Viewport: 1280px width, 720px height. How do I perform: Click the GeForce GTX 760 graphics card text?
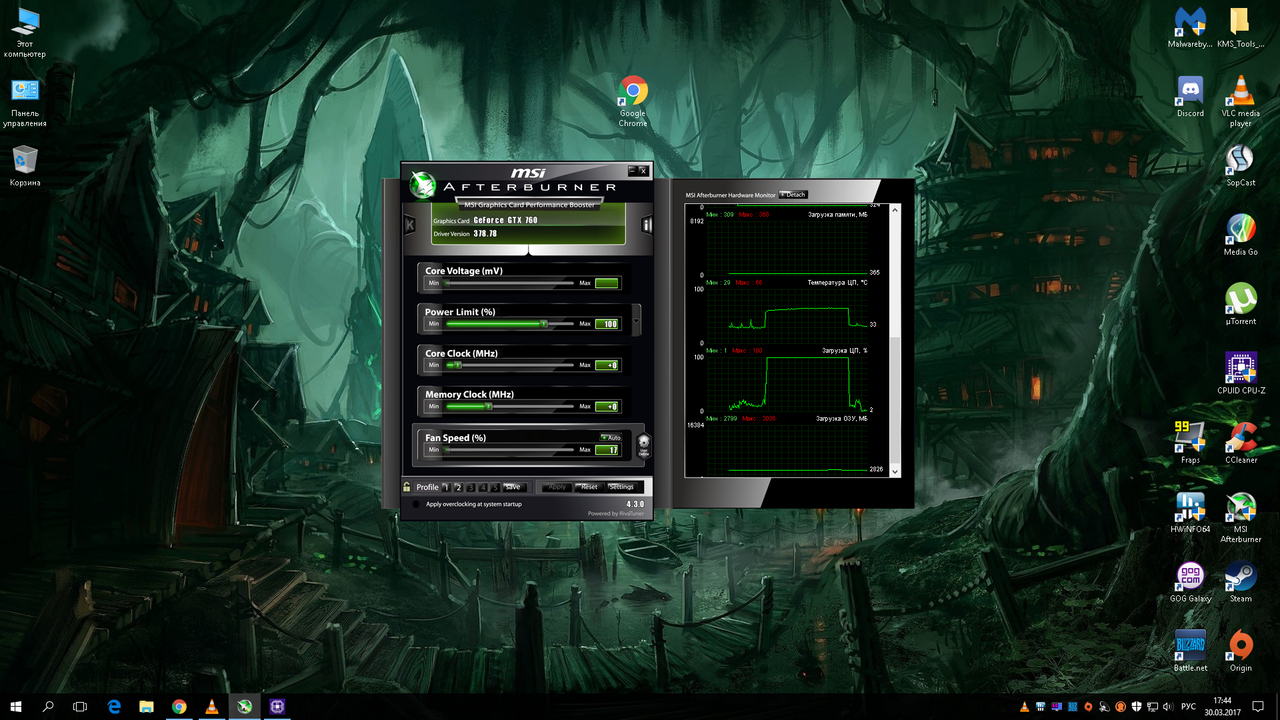point(505,220)
